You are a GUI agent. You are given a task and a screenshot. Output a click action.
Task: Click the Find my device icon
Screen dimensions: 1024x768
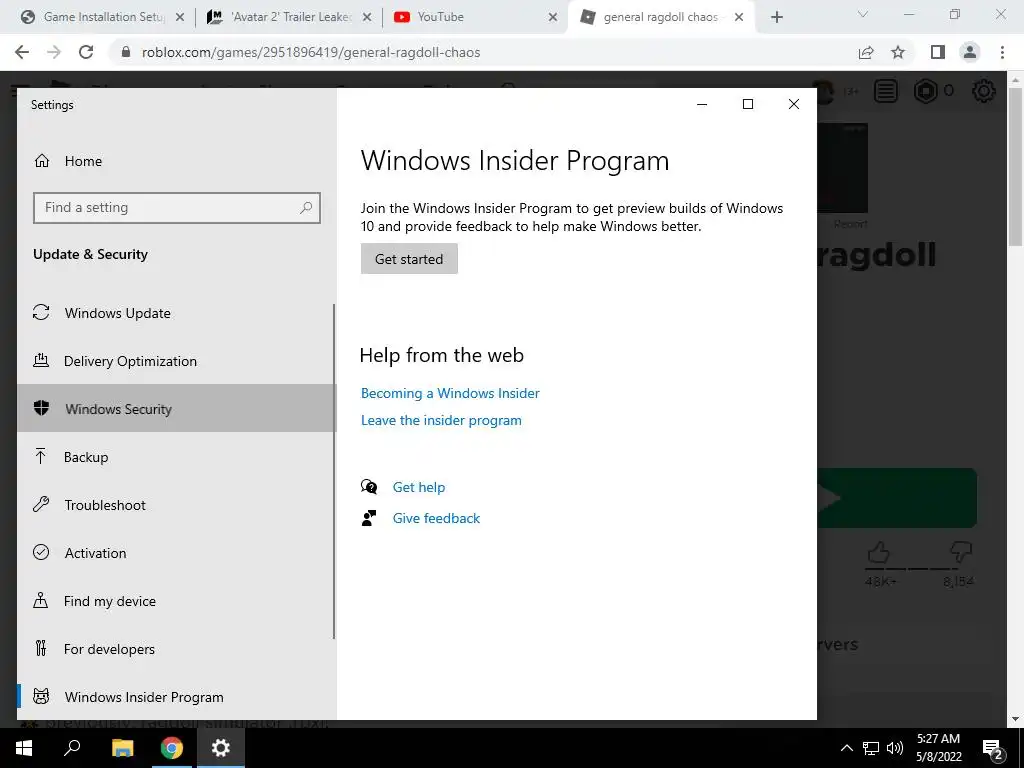(x=40, y=601)
